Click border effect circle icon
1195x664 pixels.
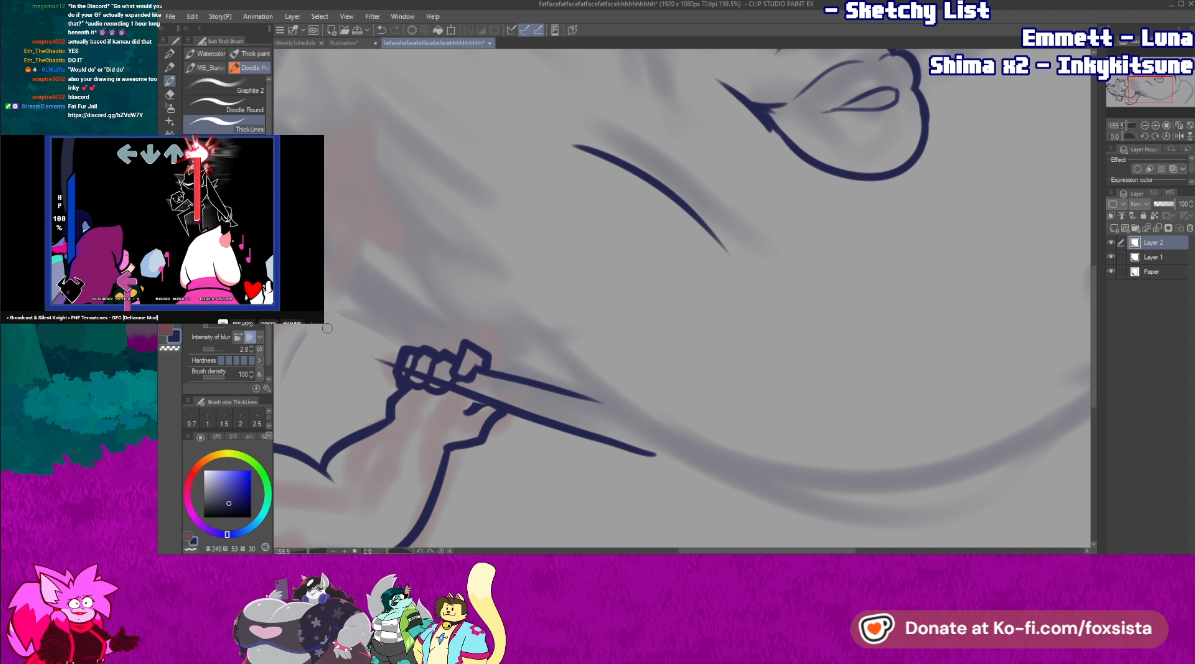(x=1137, y=169)
